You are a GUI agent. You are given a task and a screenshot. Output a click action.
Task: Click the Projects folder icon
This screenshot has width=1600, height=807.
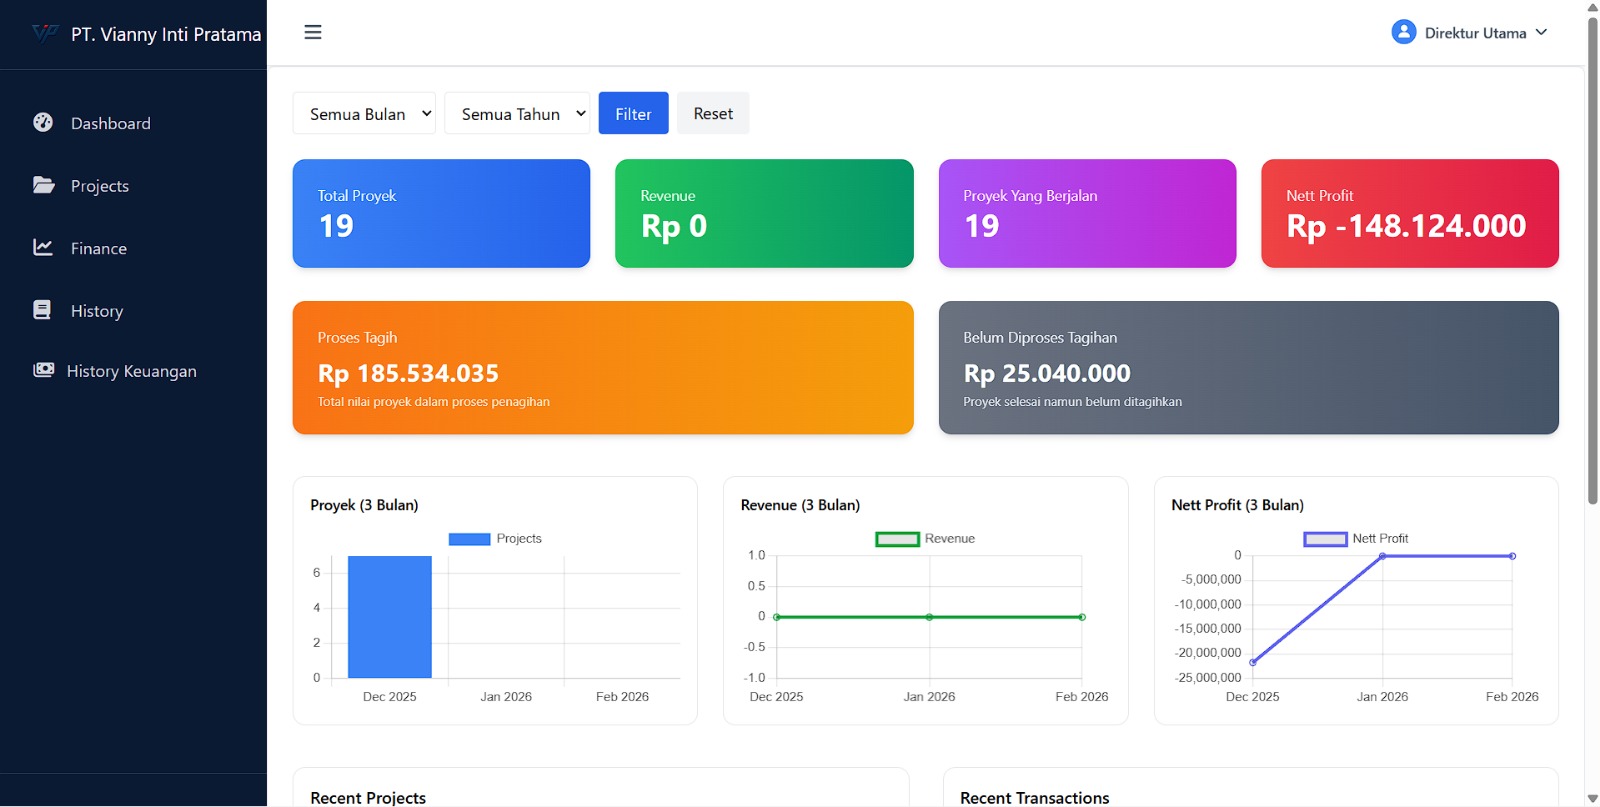click(x=43, y=185)
